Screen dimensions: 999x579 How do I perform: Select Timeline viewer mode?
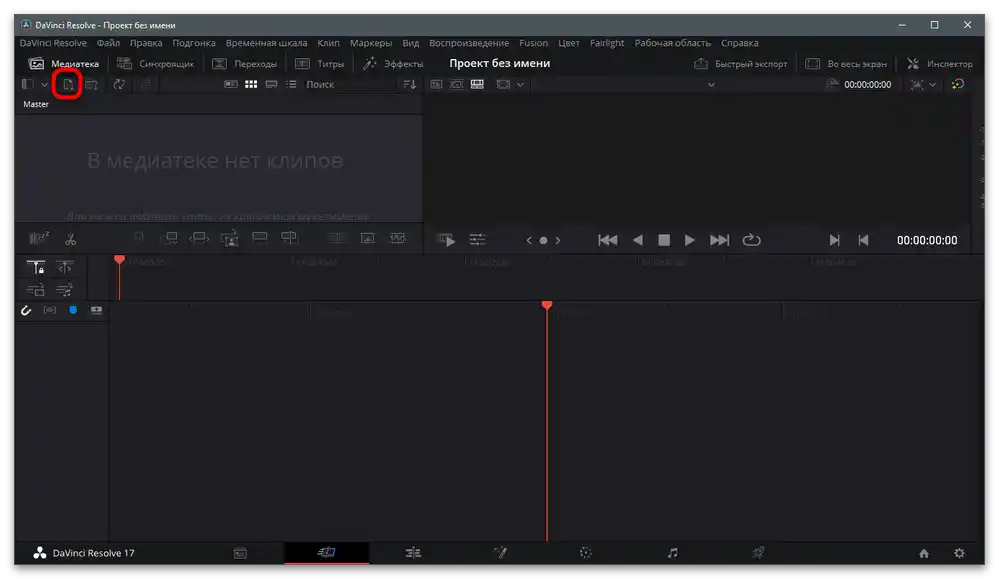click(x=477, y=84)
